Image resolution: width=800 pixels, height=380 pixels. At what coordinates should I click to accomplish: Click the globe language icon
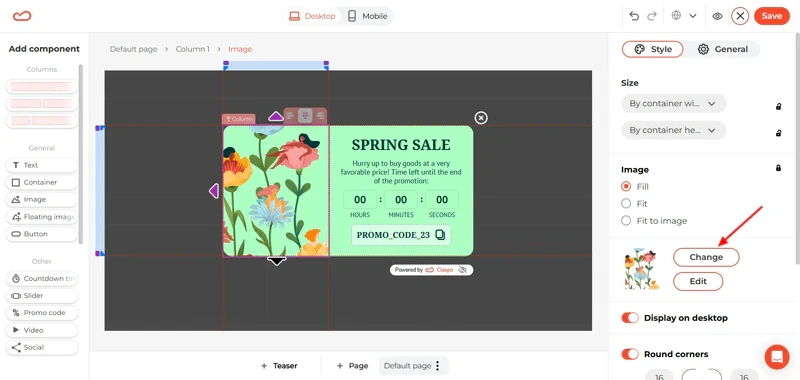(677, 16)
